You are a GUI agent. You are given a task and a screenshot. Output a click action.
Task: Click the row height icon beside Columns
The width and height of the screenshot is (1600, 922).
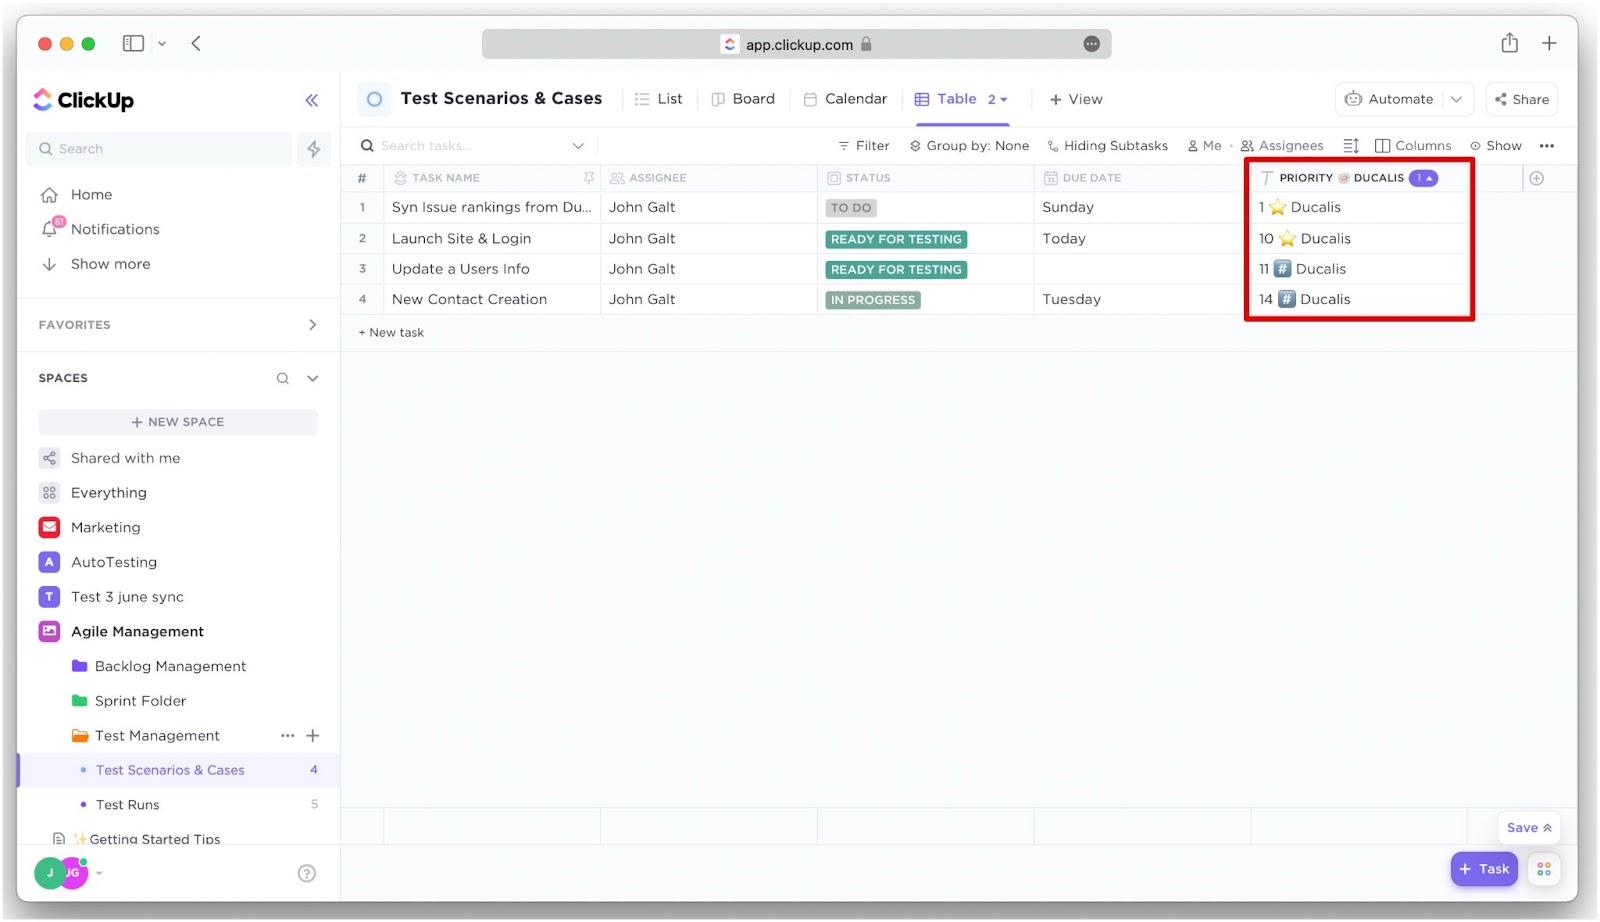pyautogui.click(x=1351, y=146)
